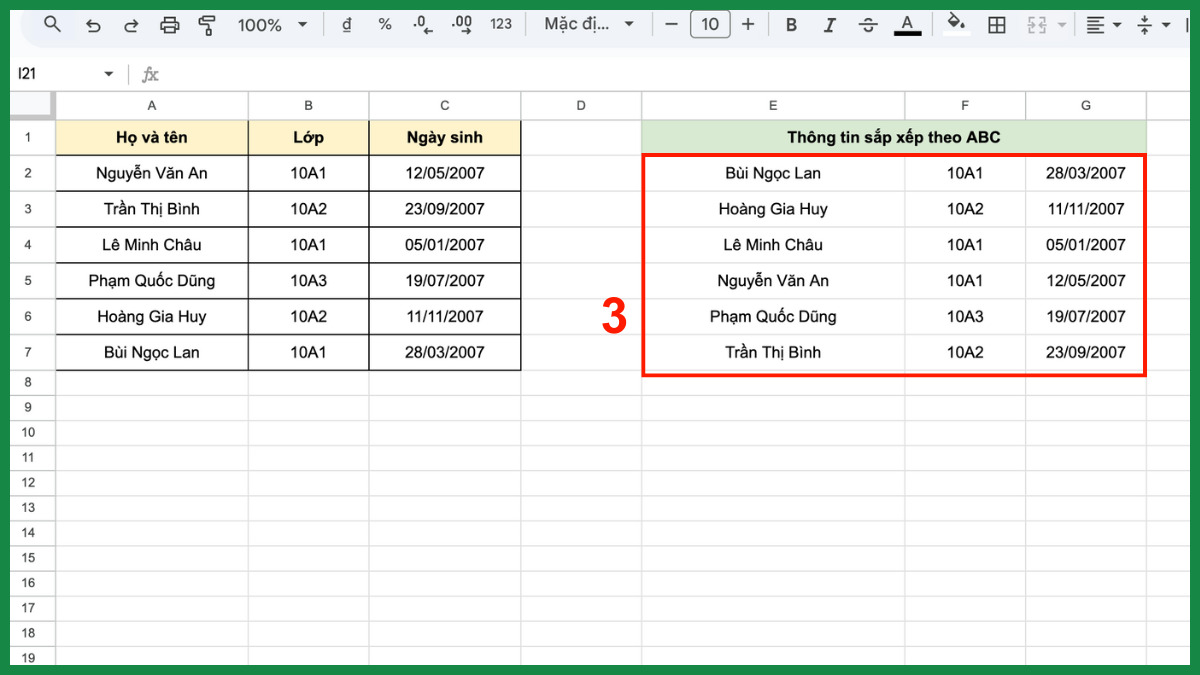Select the 10A3 cell in column B
The image size is (1200, 675).
click(308, 281)
